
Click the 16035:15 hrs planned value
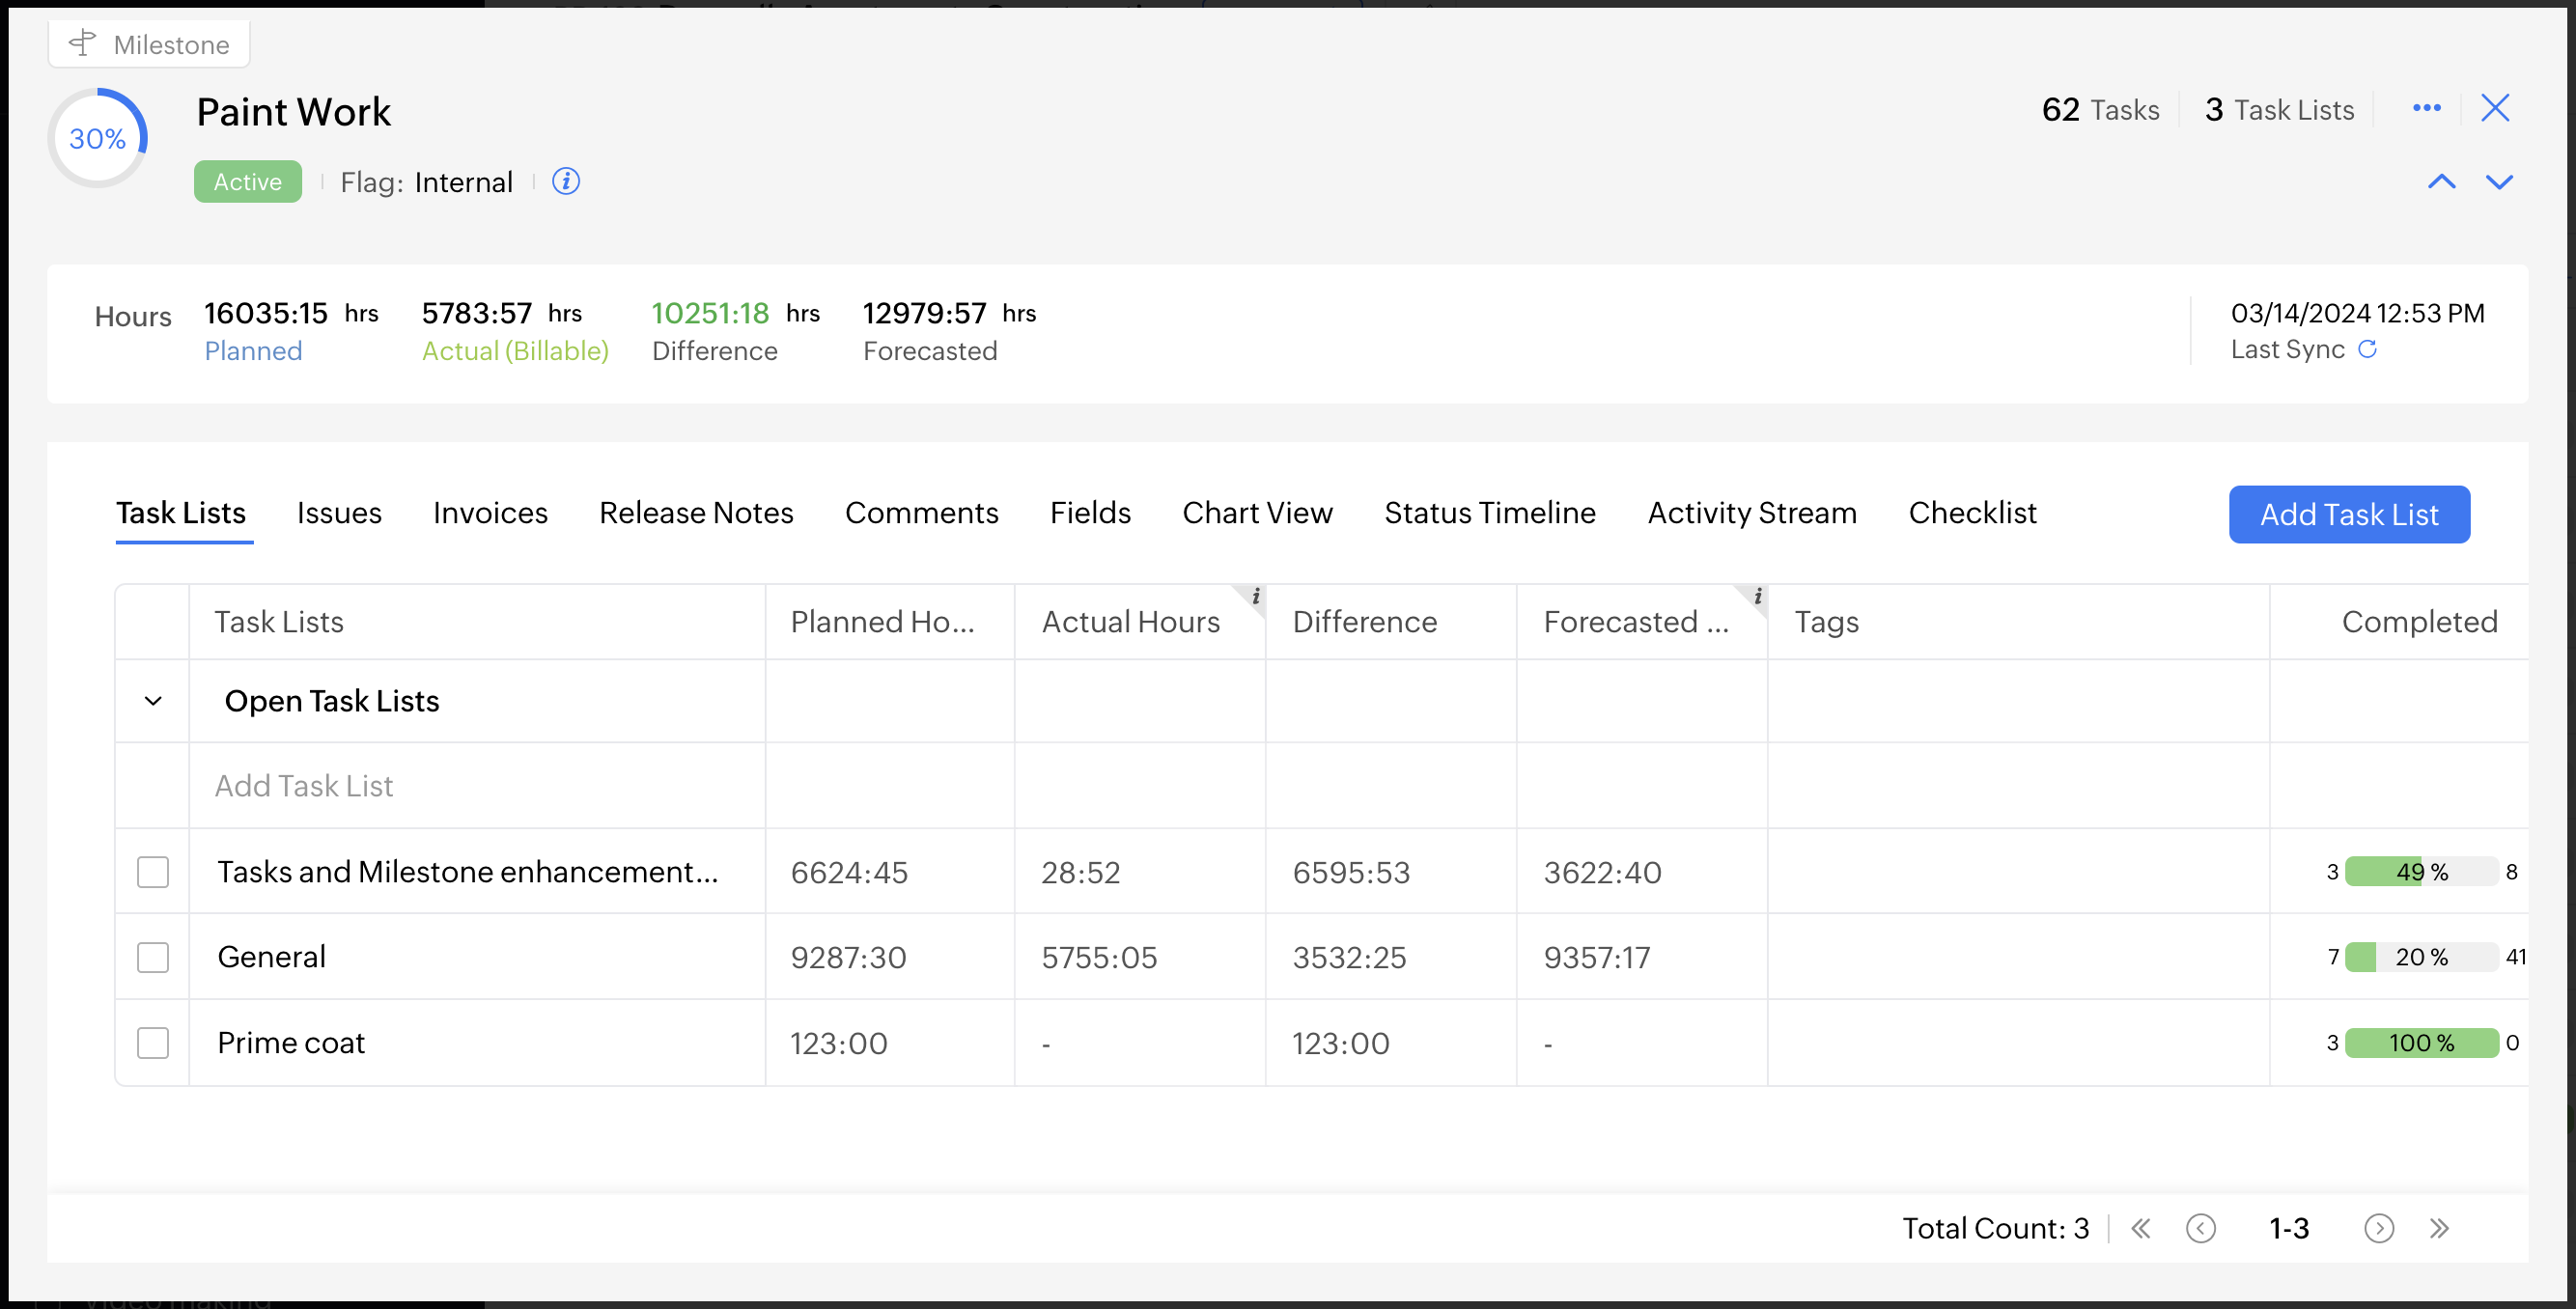291,313
